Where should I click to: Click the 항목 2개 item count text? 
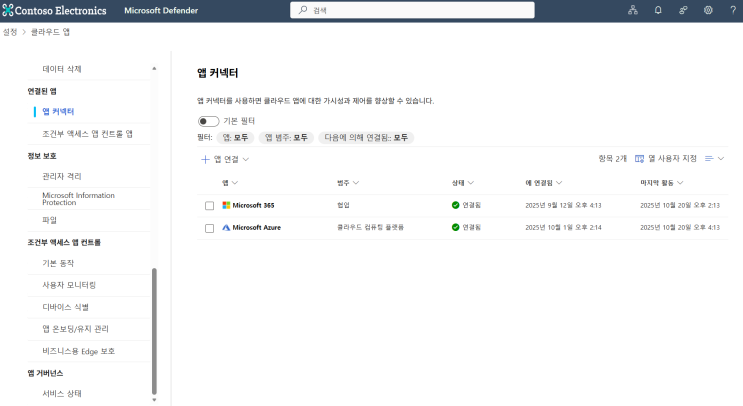613,159
